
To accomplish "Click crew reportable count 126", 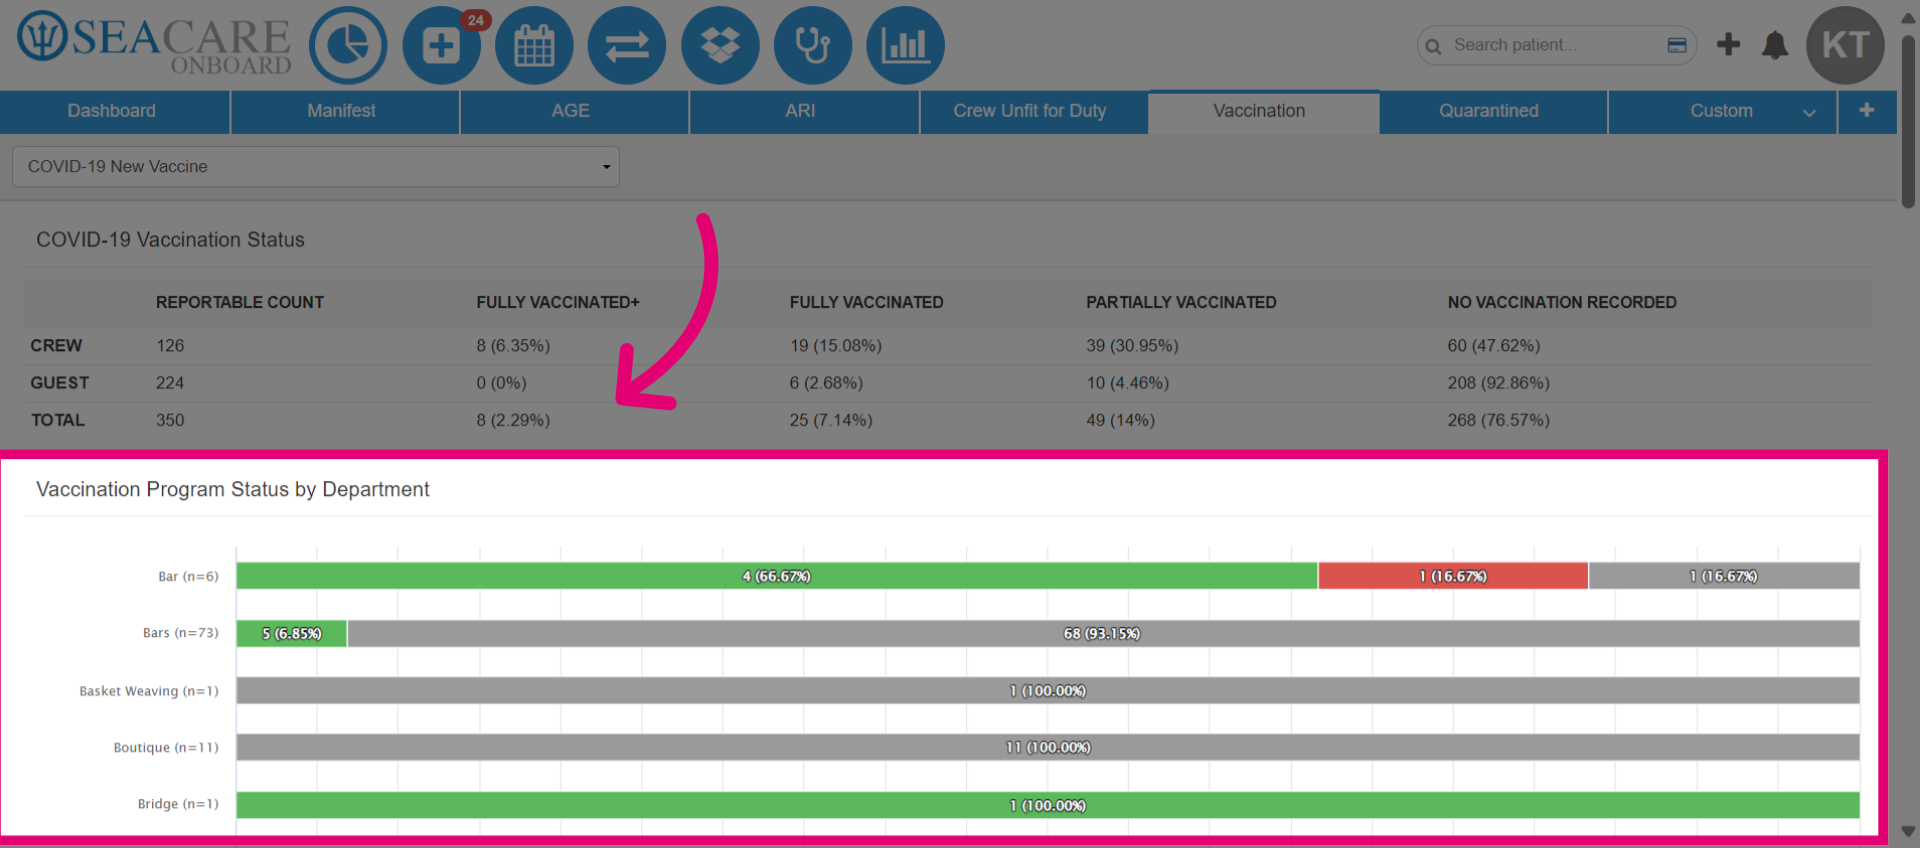I will (170, 346).
